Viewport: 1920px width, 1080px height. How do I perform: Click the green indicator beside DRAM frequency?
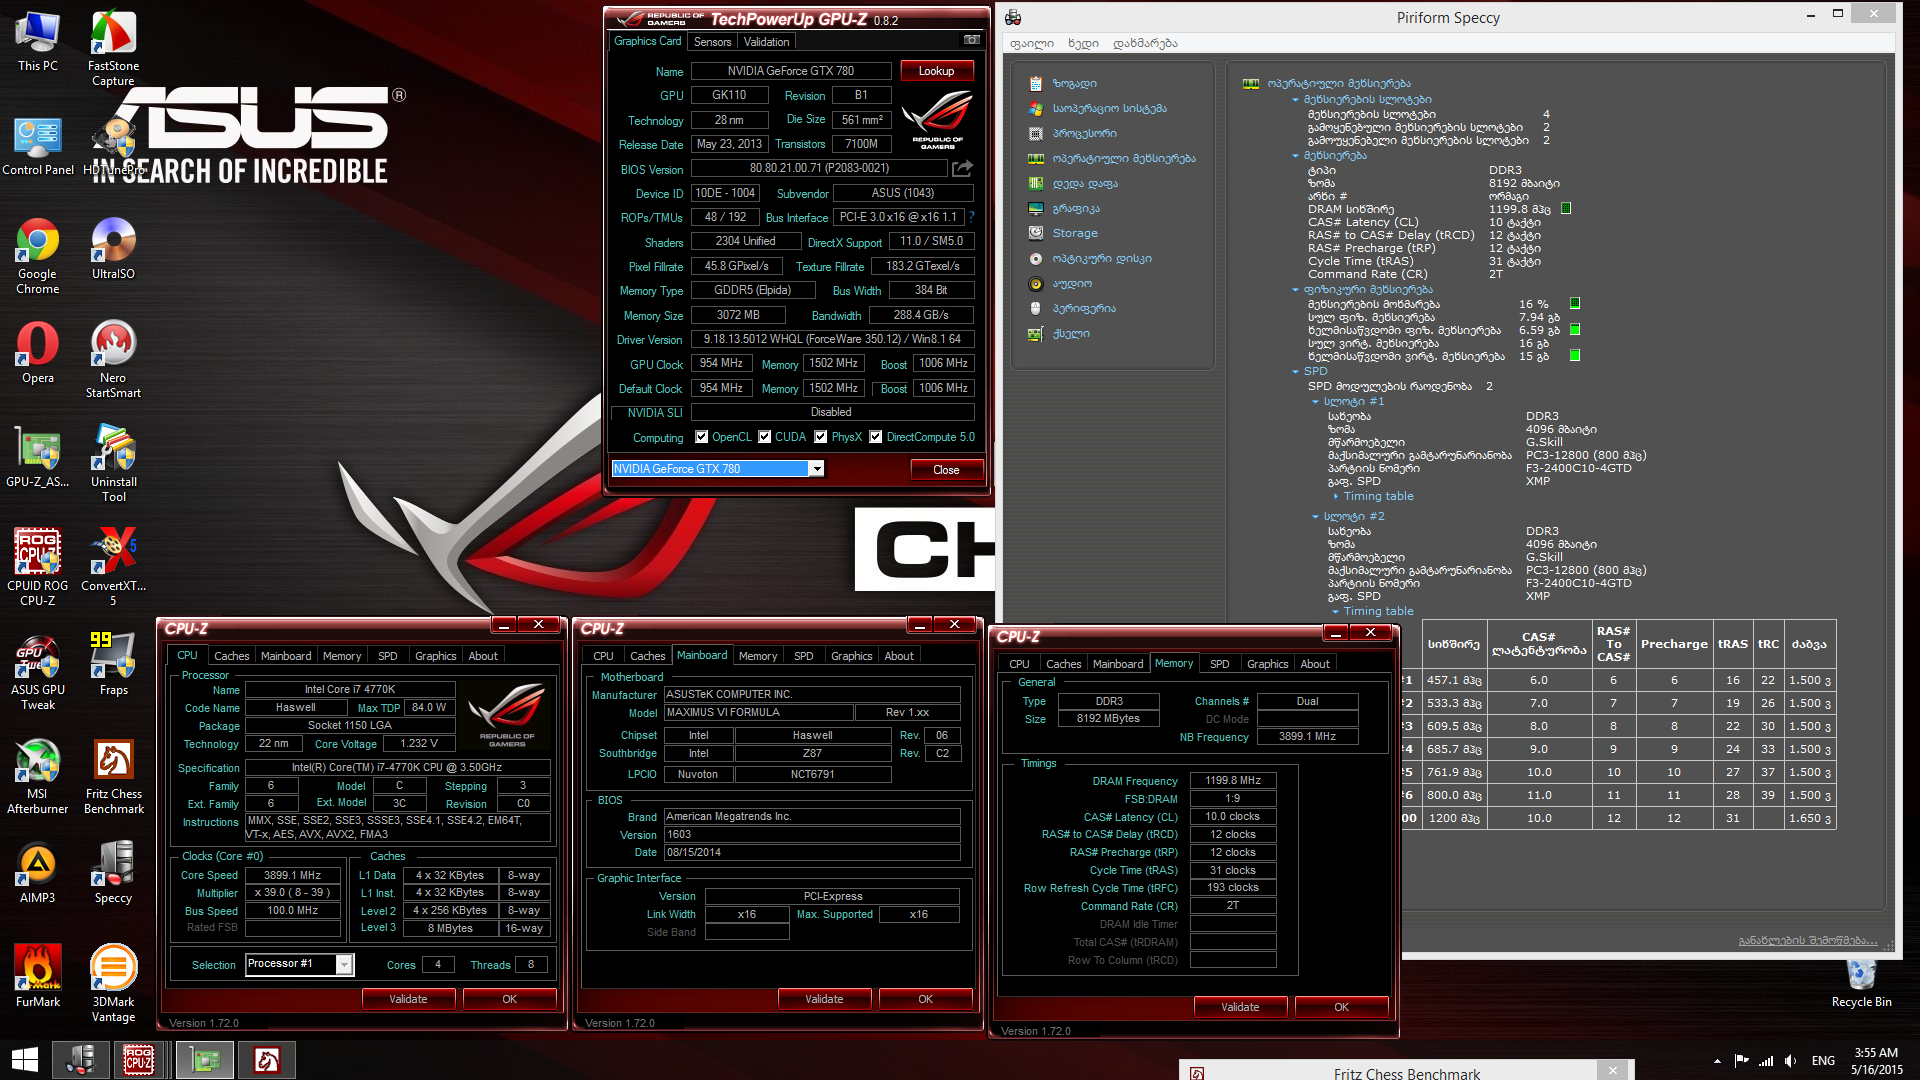click(x=1566, y=209)
